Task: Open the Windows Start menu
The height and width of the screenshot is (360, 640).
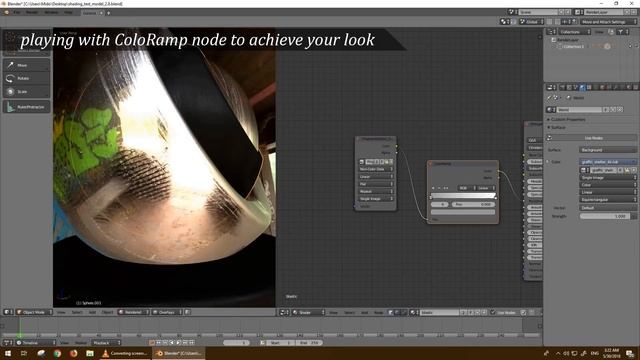Action: point(8,353)
